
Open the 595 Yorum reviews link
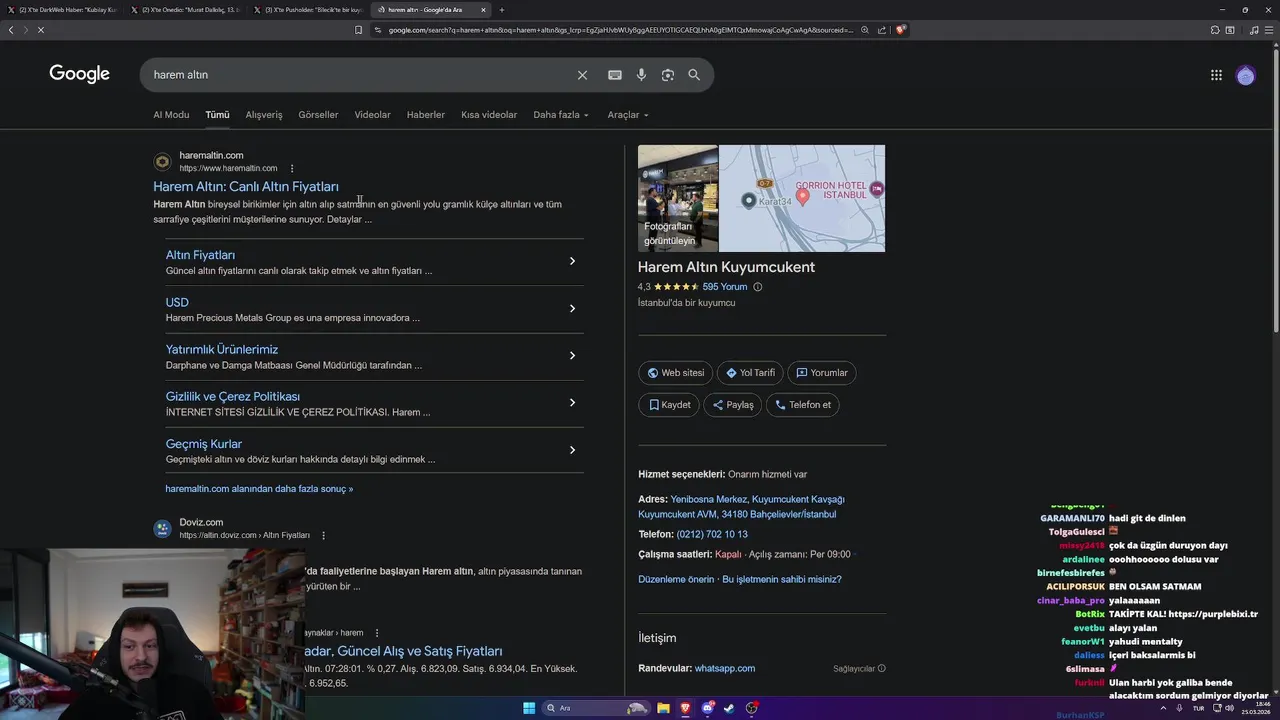click(x=725, y=287)
